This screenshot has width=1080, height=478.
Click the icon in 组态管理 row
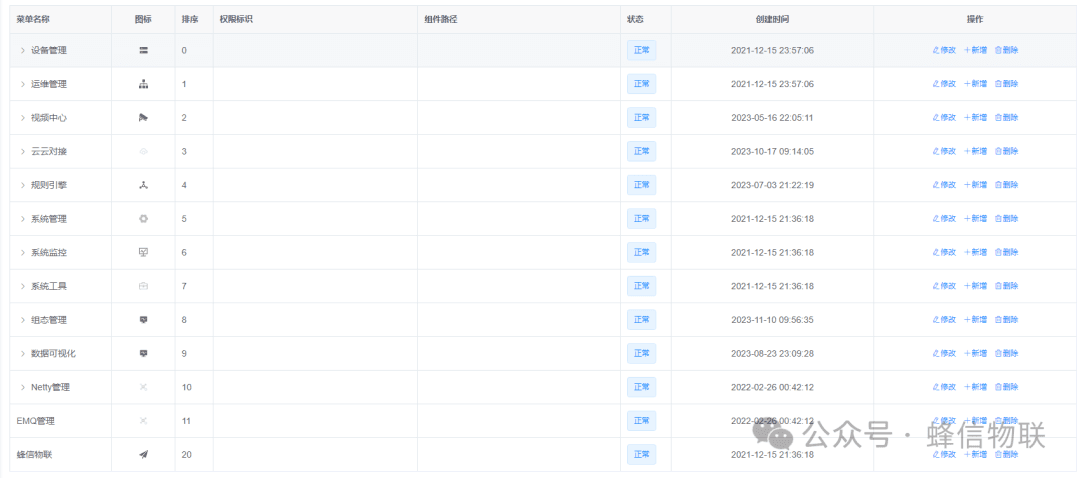pos(143,320)
